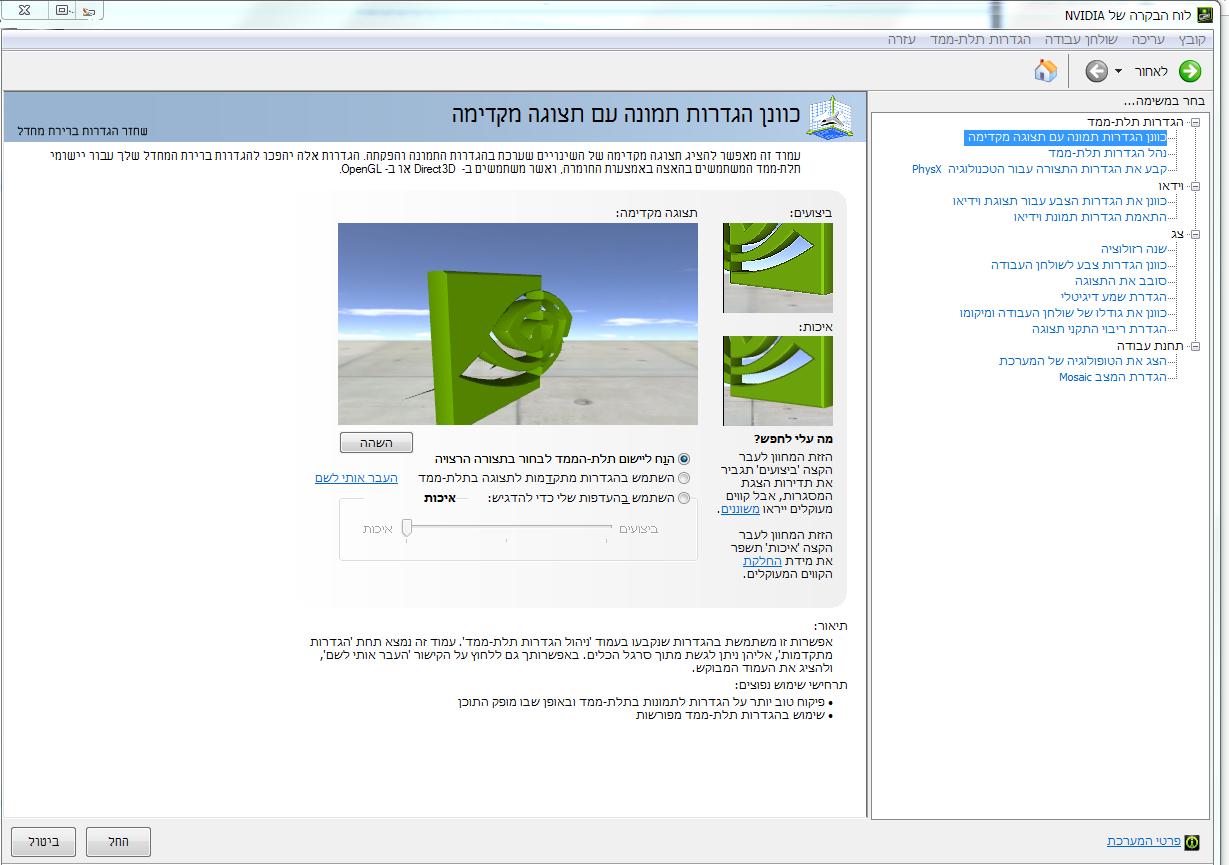This screenshot has height=865, width=1229.
Task: Click the ביצועים performance sample thumbnail
Action: click(x=778, y=268)
